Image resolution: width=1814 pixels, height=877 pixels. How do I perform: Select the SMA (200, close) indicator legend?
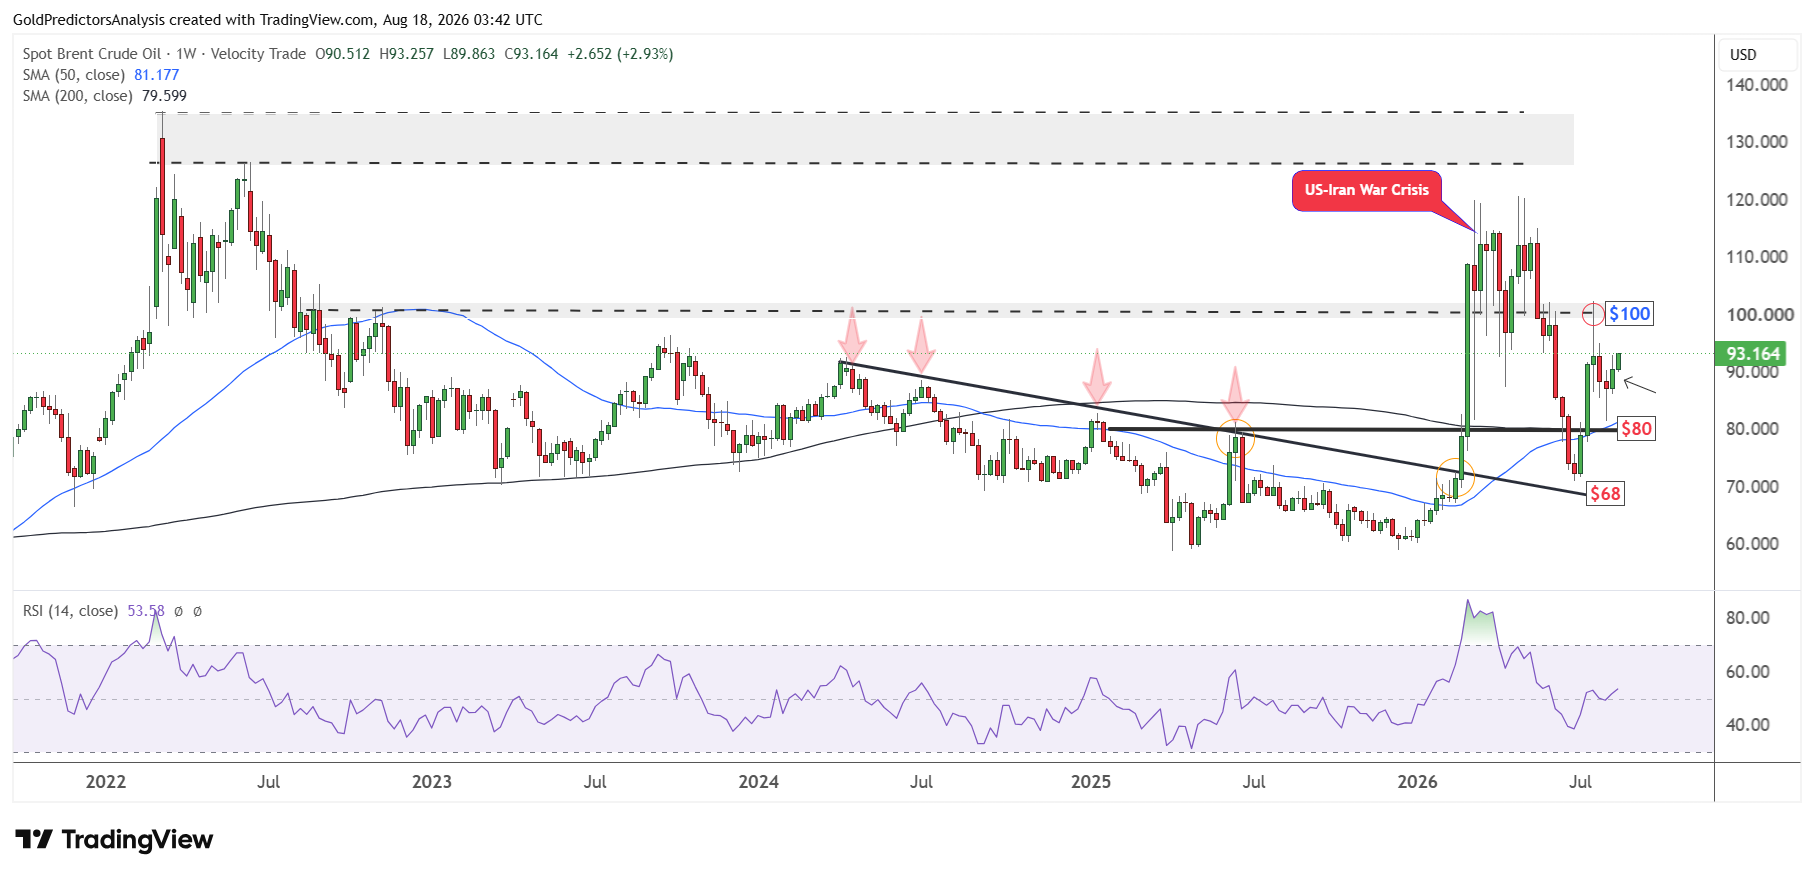point(77,96)
